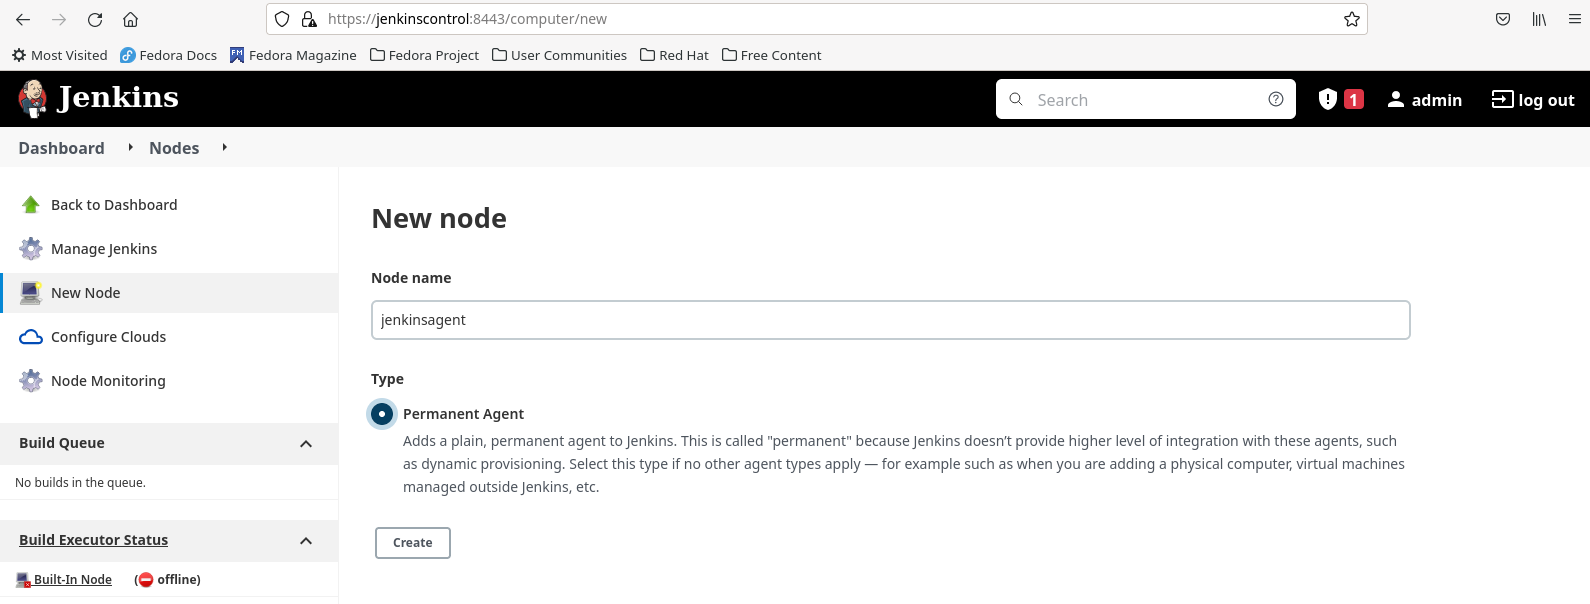Click the New Node computer icon
The width and height of the screenshot is (1590, 604).
[x=31, y=293]
